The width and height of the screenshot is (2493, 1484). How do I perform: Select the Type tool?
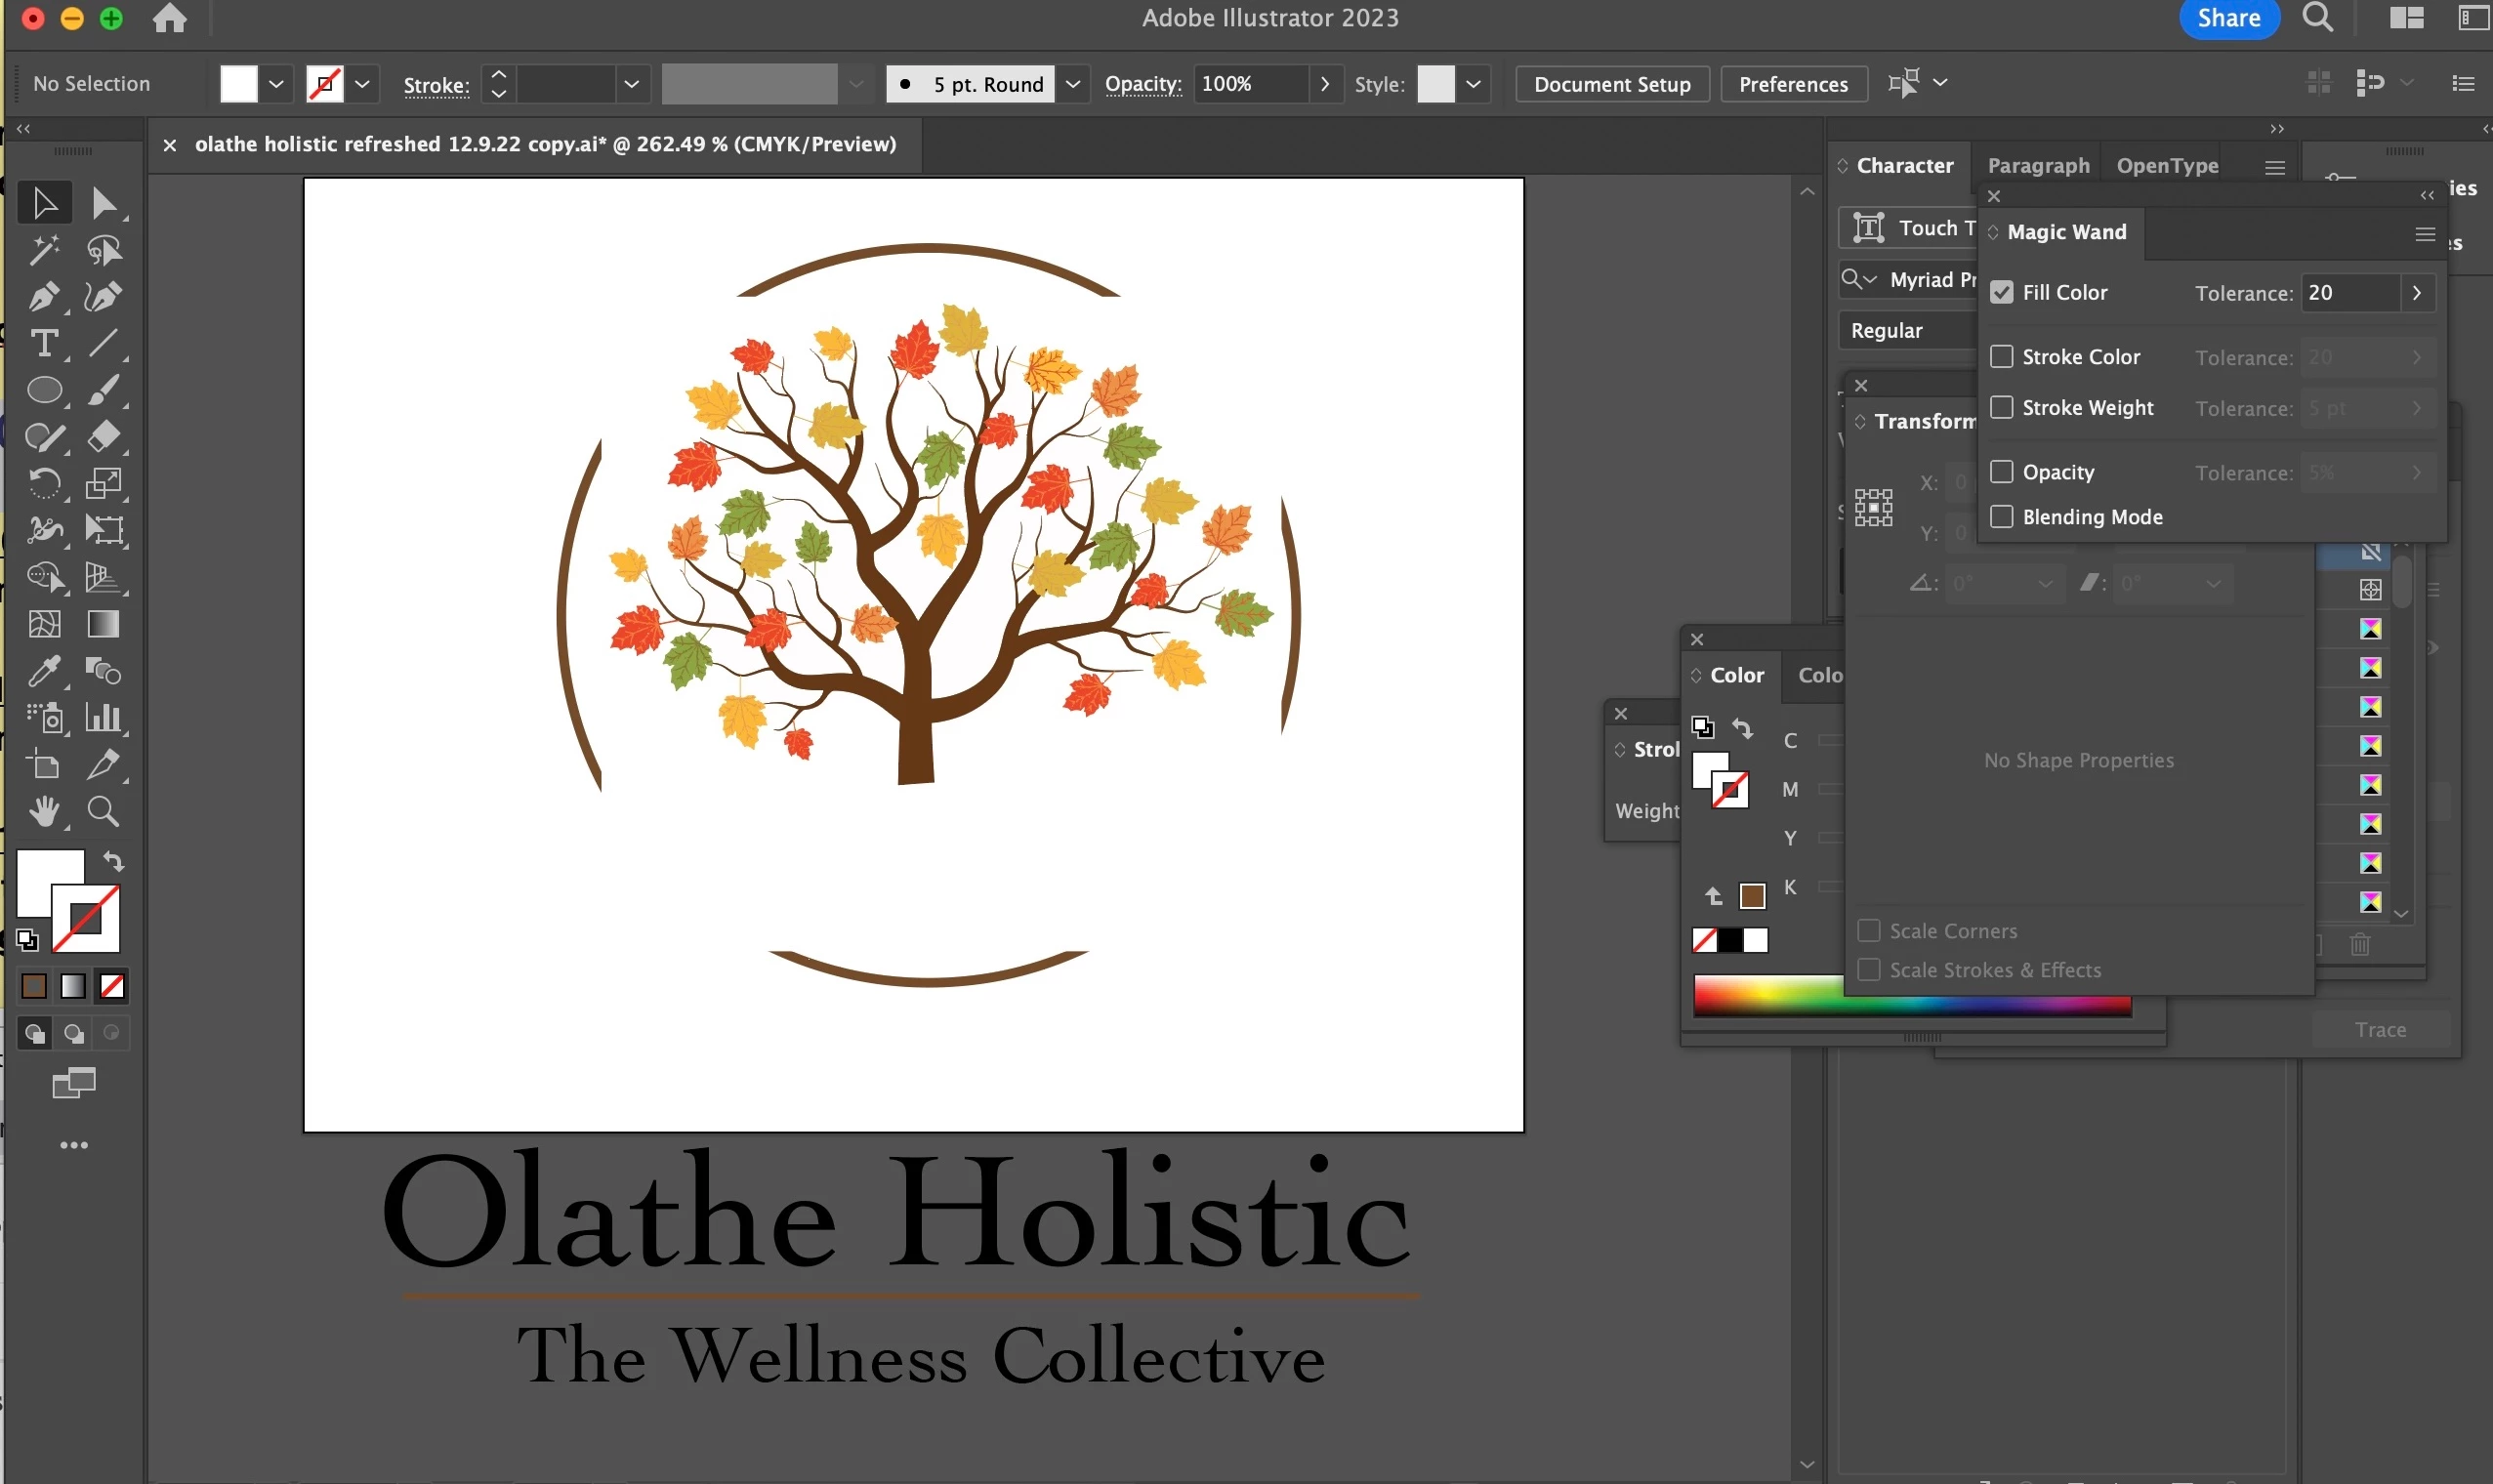43,343
